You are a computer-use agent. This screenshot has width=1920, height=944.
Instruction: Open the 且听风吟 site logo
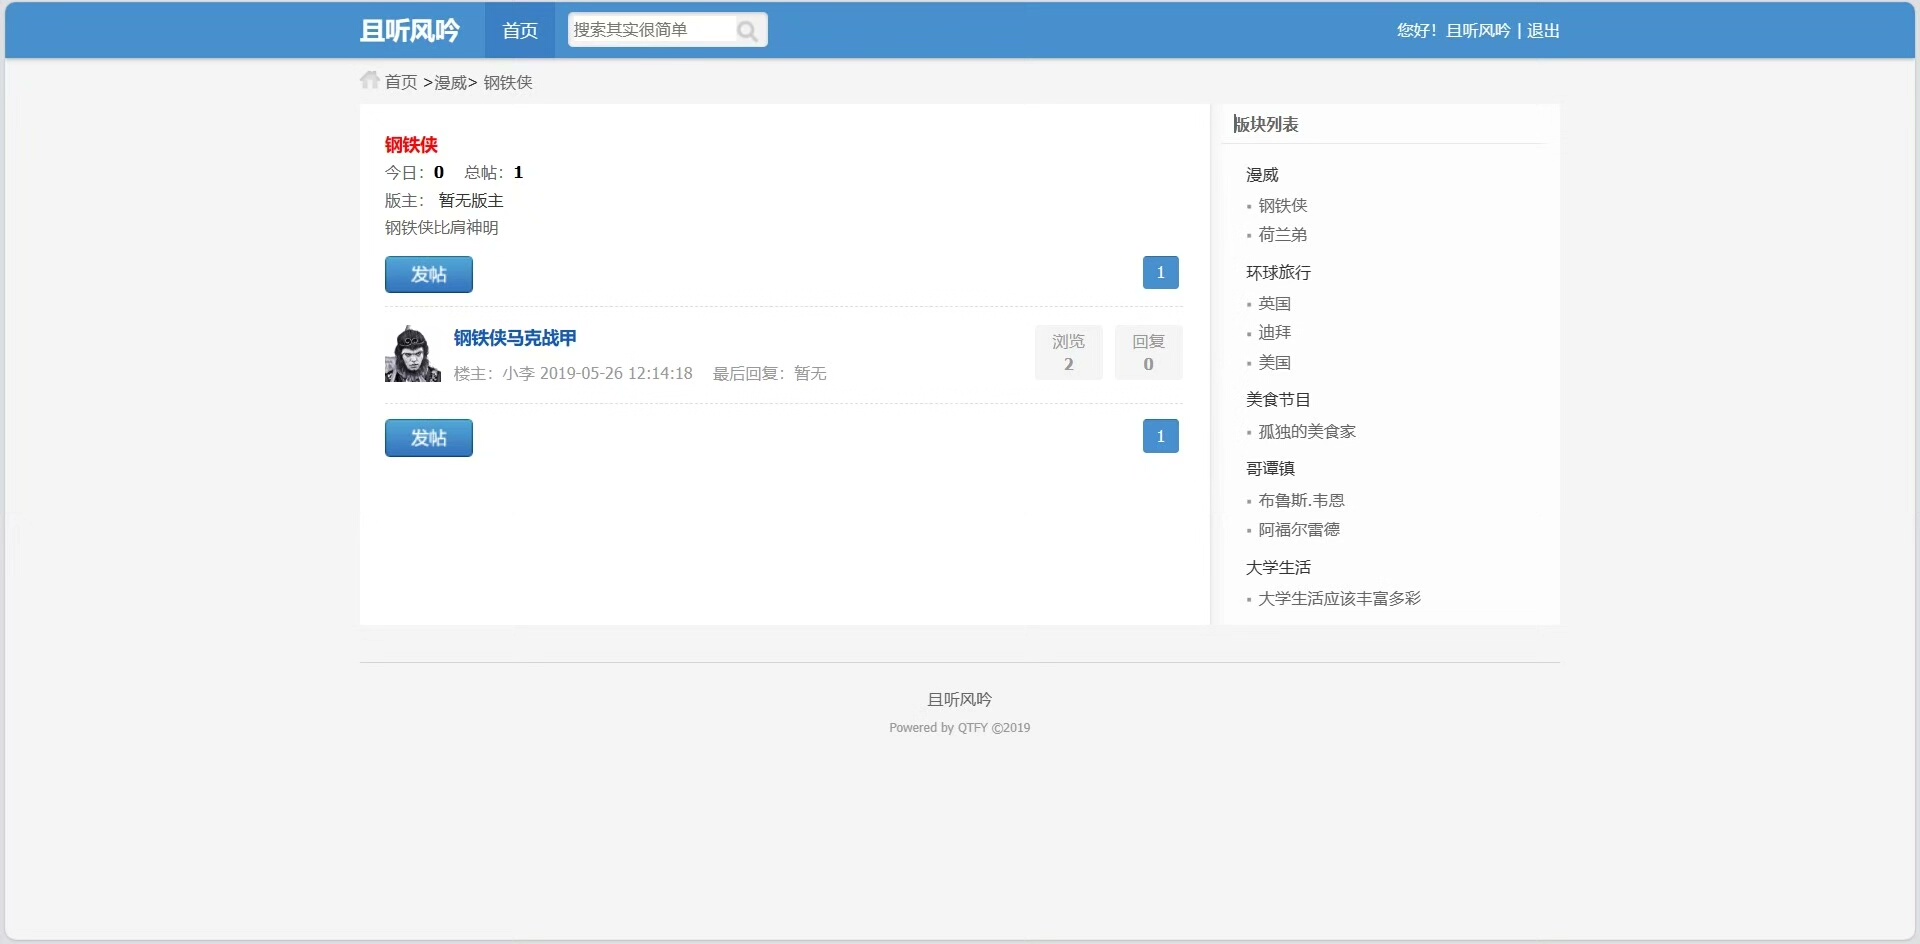pyautogui.click(x=410, y=31)
